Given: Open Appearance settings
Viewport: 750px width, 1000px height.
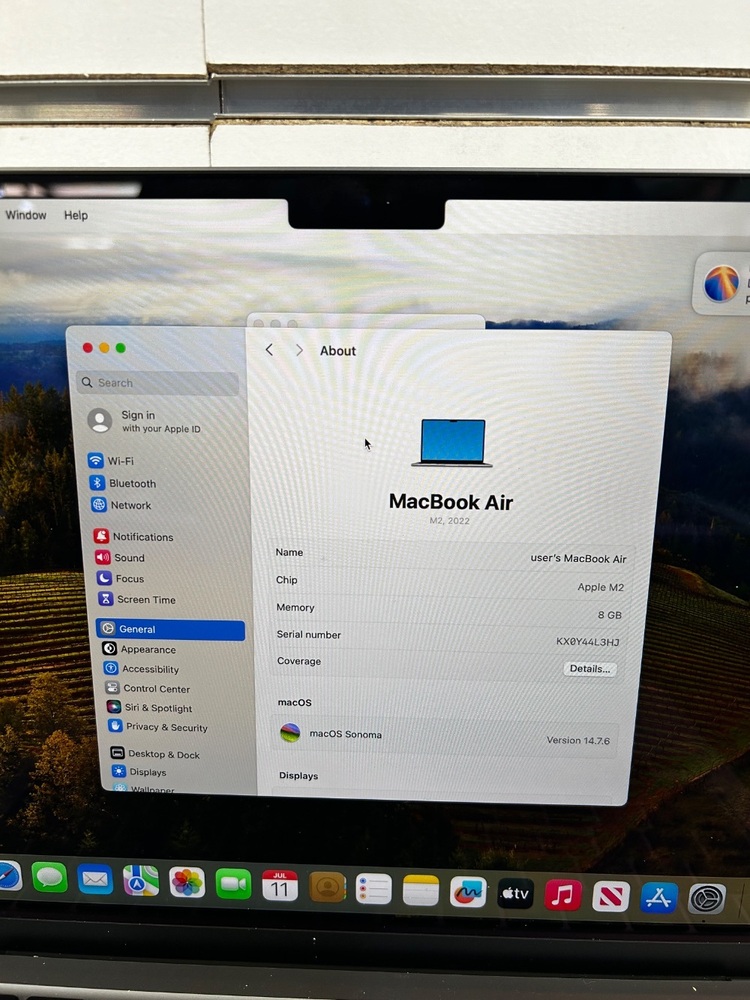Looking at the screenshot, I should [139, 649].
